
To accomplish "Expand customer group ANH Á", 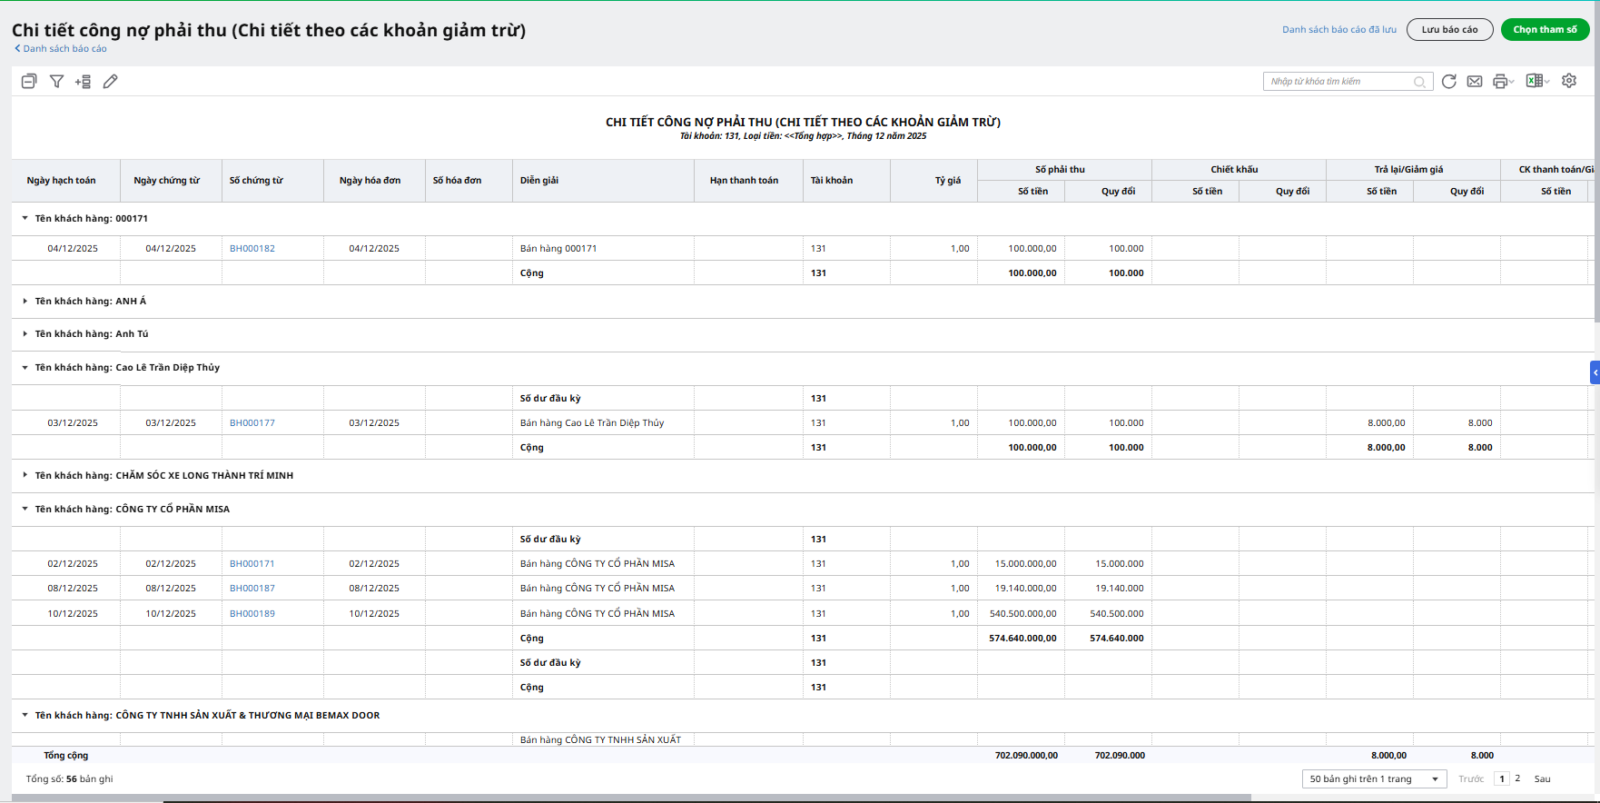I will [x=25, y=301].
